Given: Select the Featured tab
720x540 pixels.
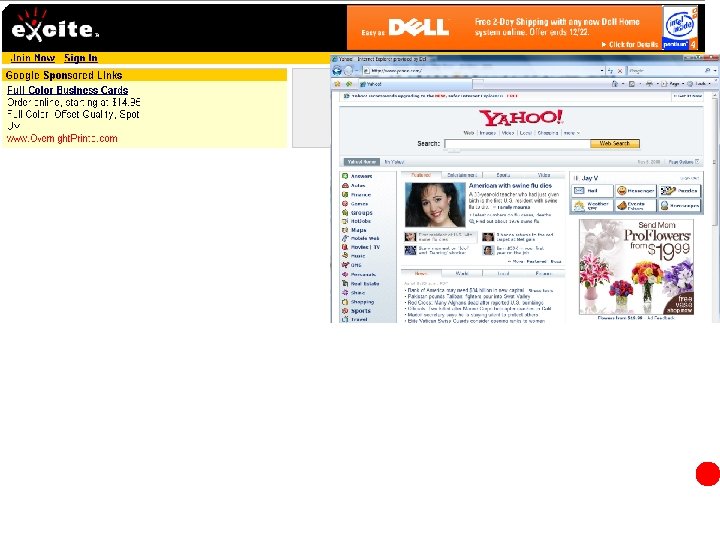Looking at the screenshot, I should pyautogui.click(x=421, y=175).
